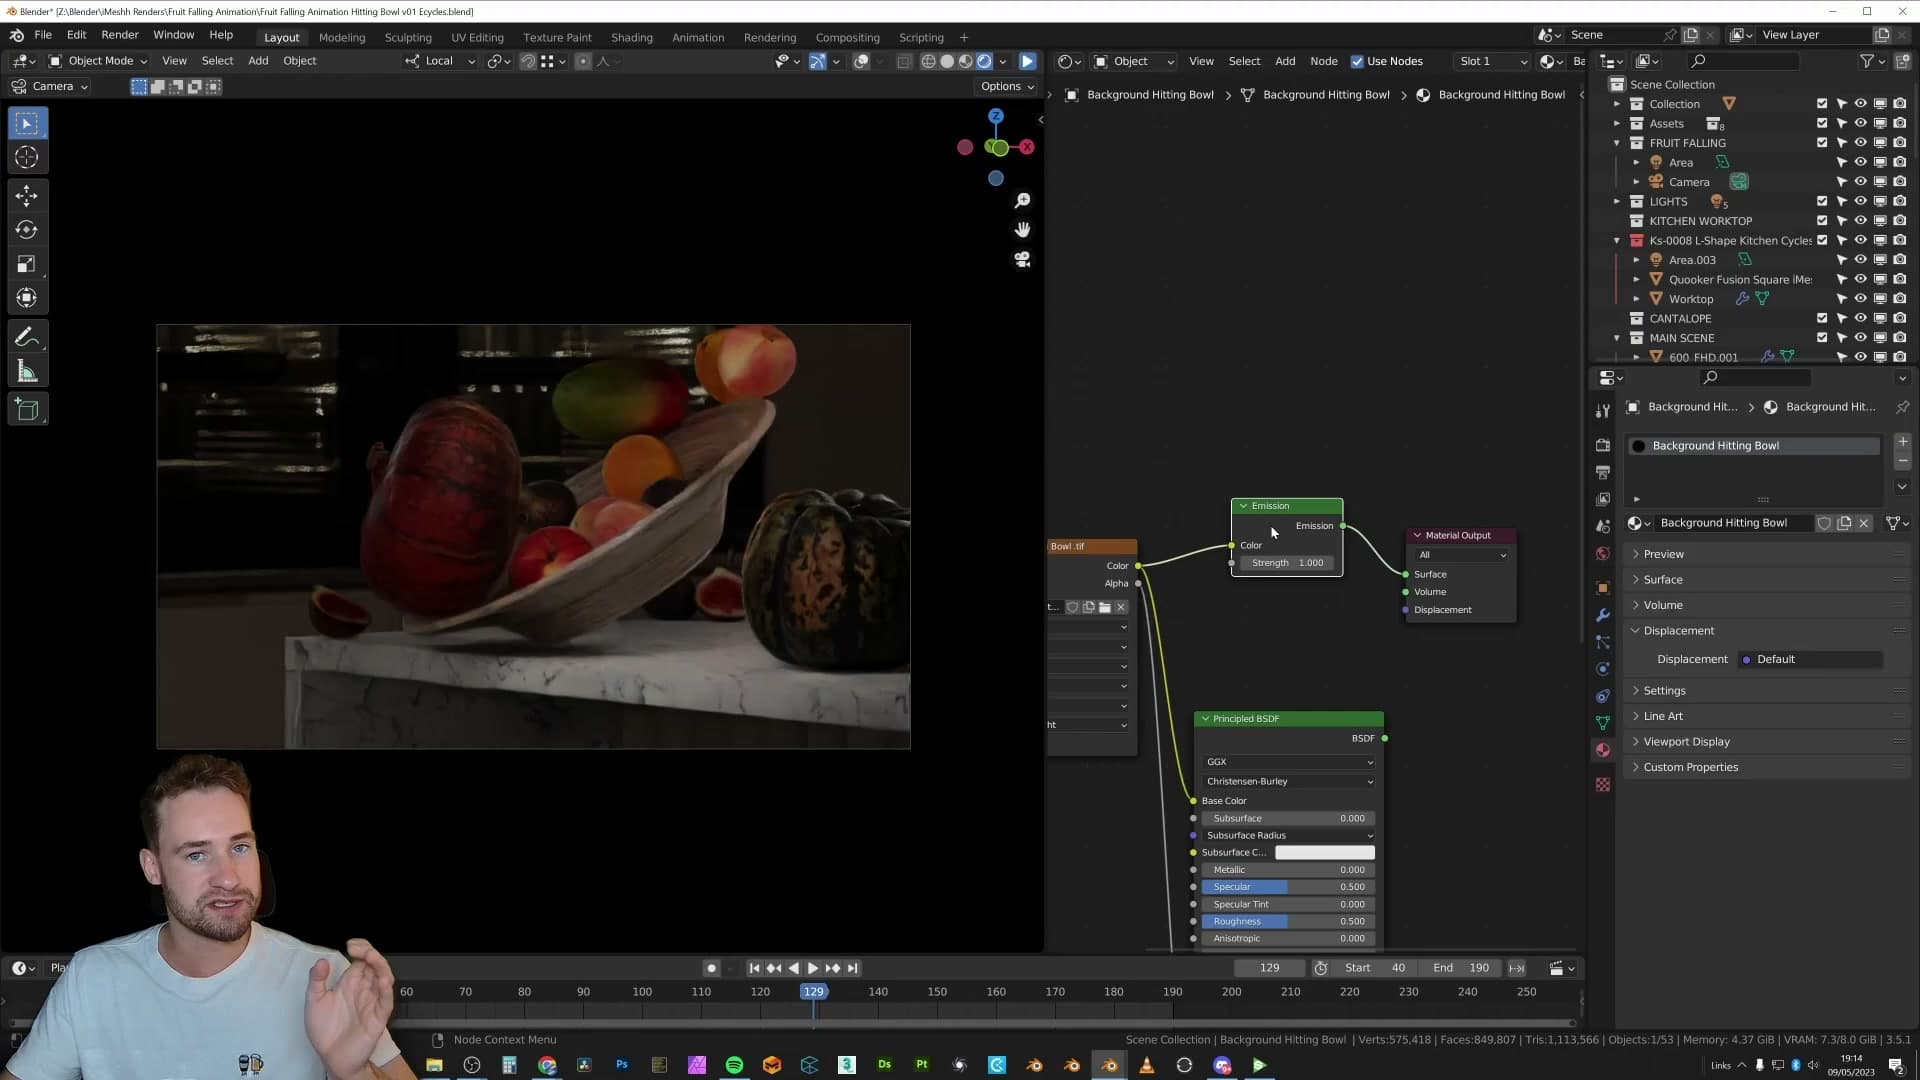Image resolution: width=1920 pixels, height=1080 pixels.
Task: Hide the Camera object in viewport
Action: point(1861,182)
